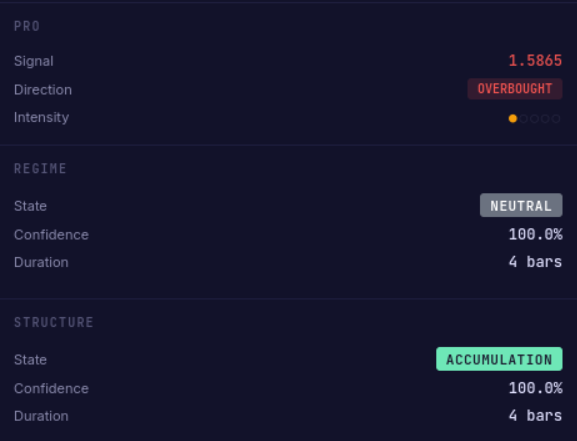The image size is (577, 441).
Task: Click the third intensity dot
Action: tap(534, 119)
